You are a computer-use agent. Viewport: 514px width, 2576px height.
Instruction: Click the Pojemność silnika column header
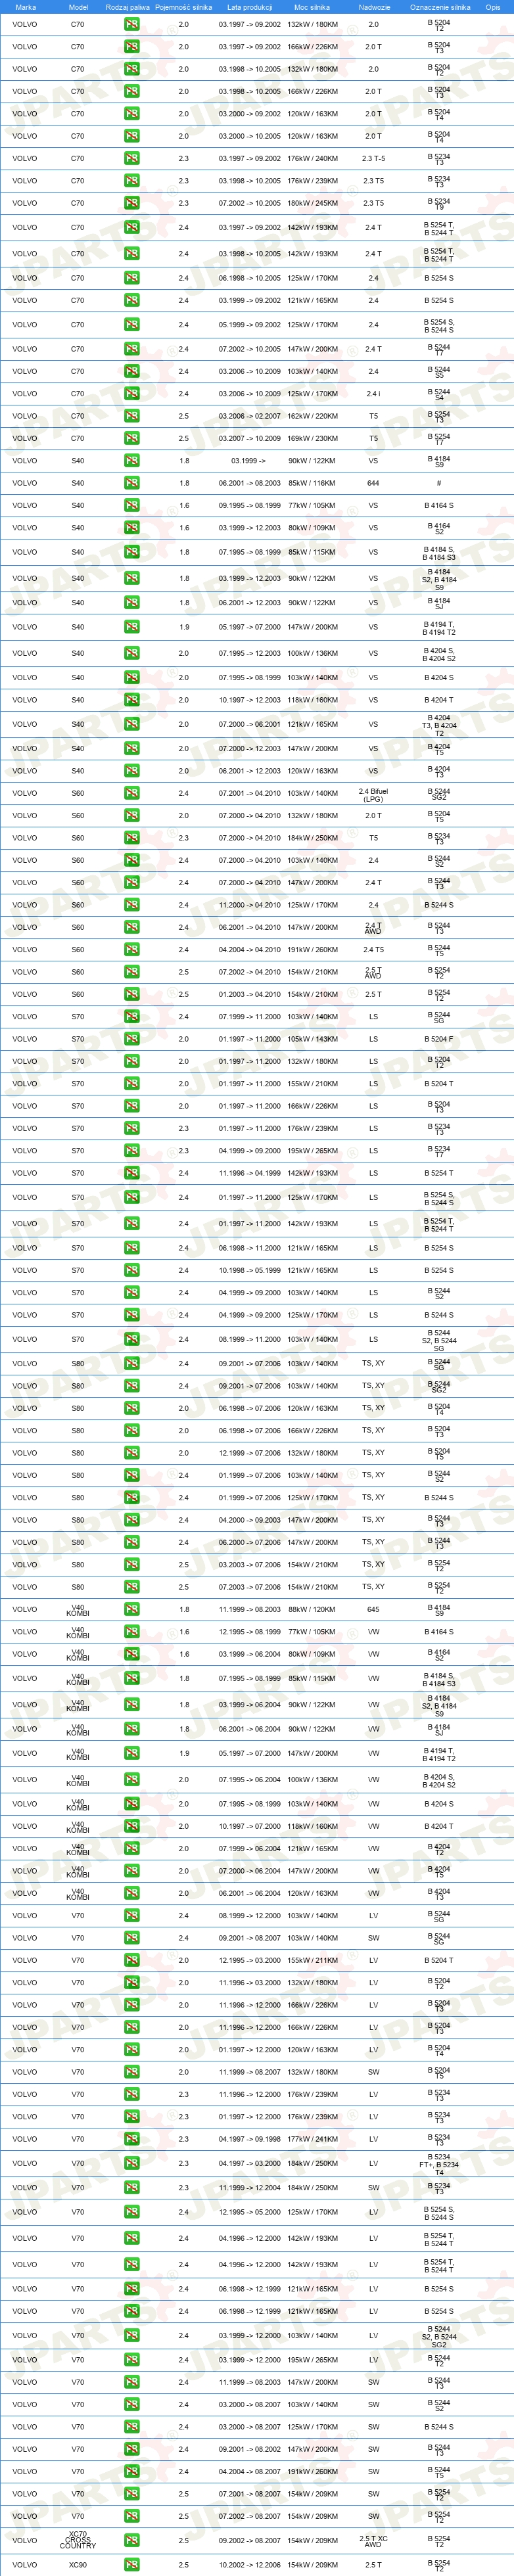[184, 7]
